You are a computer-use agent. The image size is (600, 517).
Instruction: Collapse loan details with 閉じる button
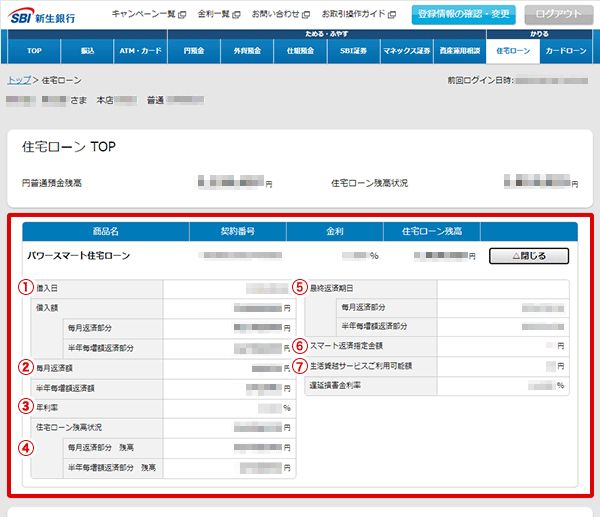528,256
